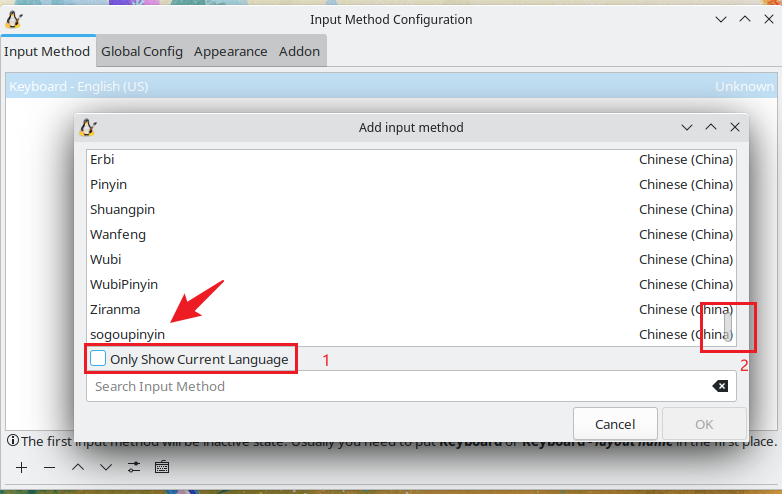782x494 pixels.
Task: Select the Shuangpin input method
Action: pos(411,209)
